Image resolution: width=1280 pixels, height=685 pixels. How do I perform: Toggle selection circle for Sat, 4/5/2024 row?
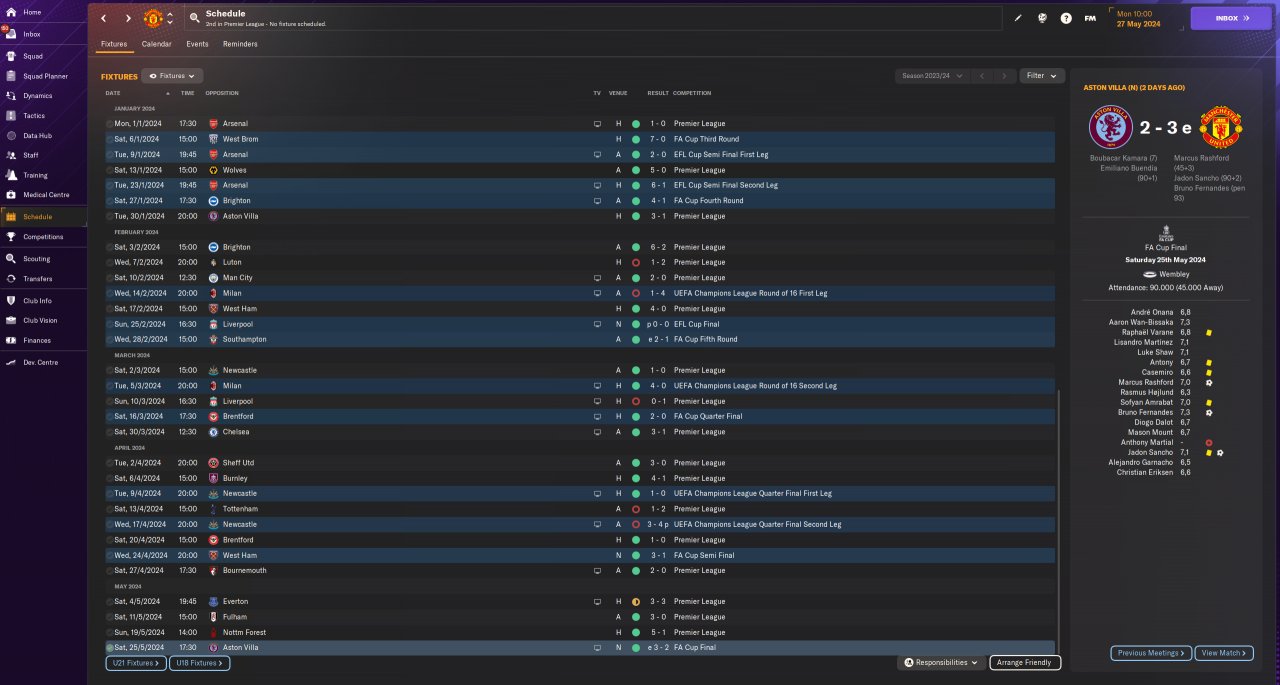[x=109, y=602]
